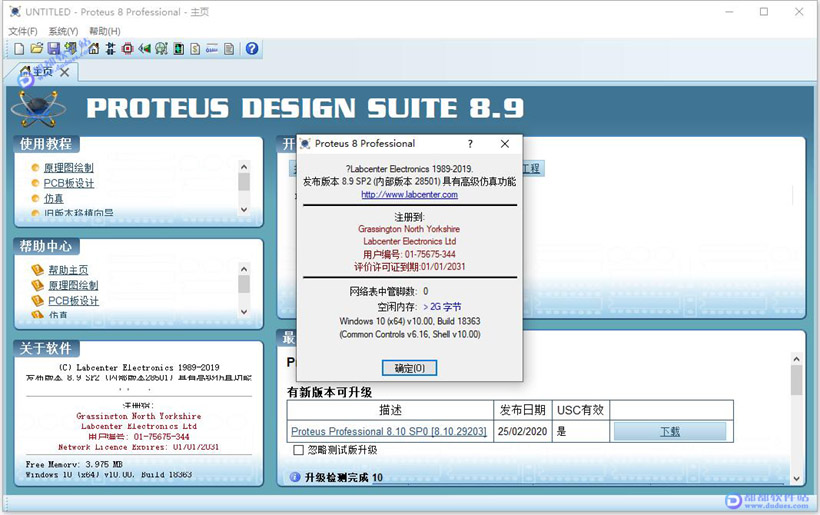This screenshot has height=515, width=820.
Task: Open Bill of Materials dollar icon
Action: tap(195, 49)
